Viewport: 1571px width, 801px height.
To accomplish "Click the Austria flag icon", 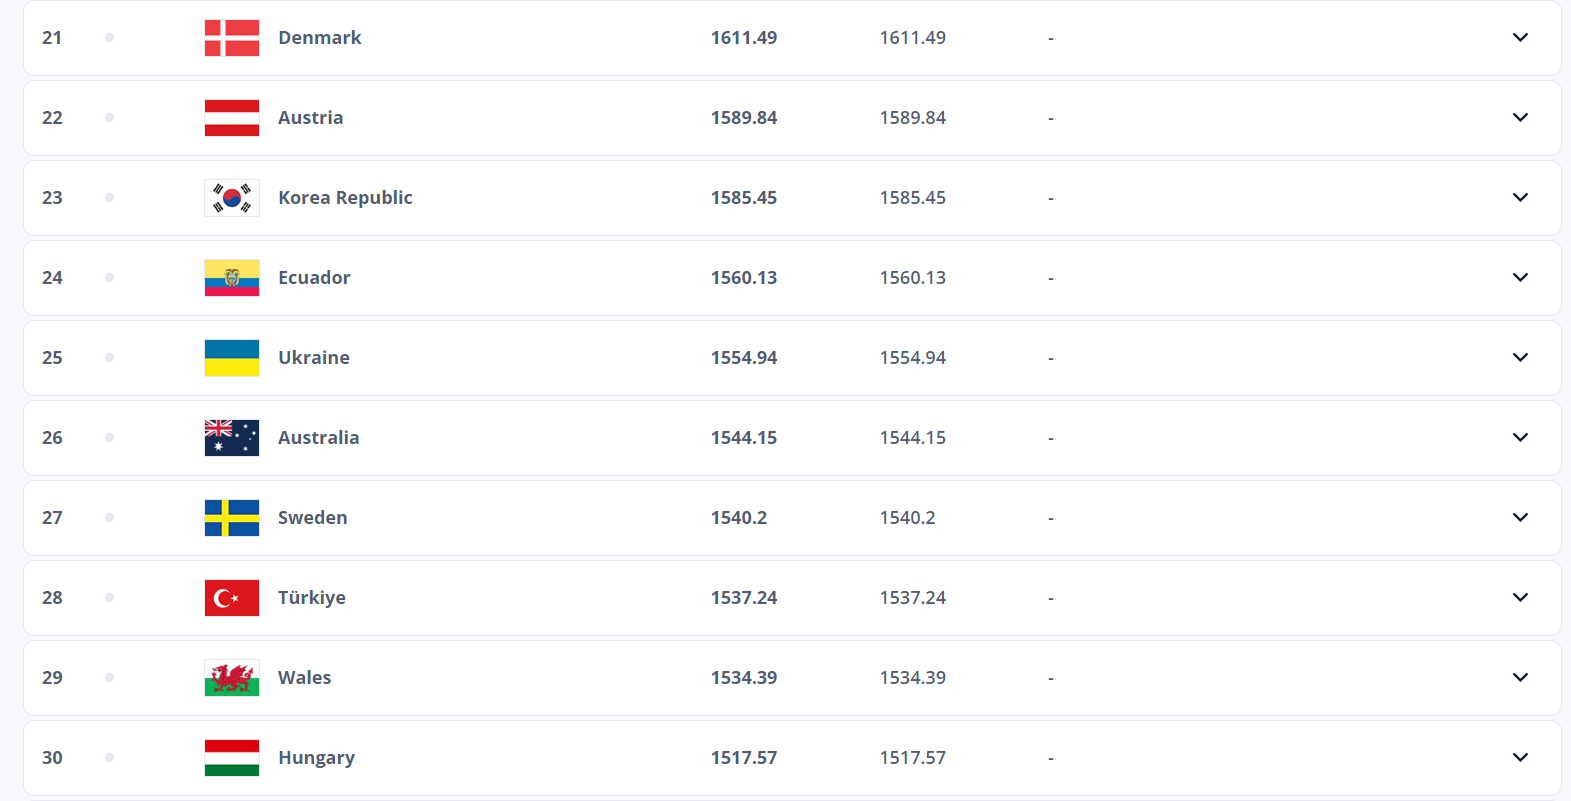I will 232,118.
